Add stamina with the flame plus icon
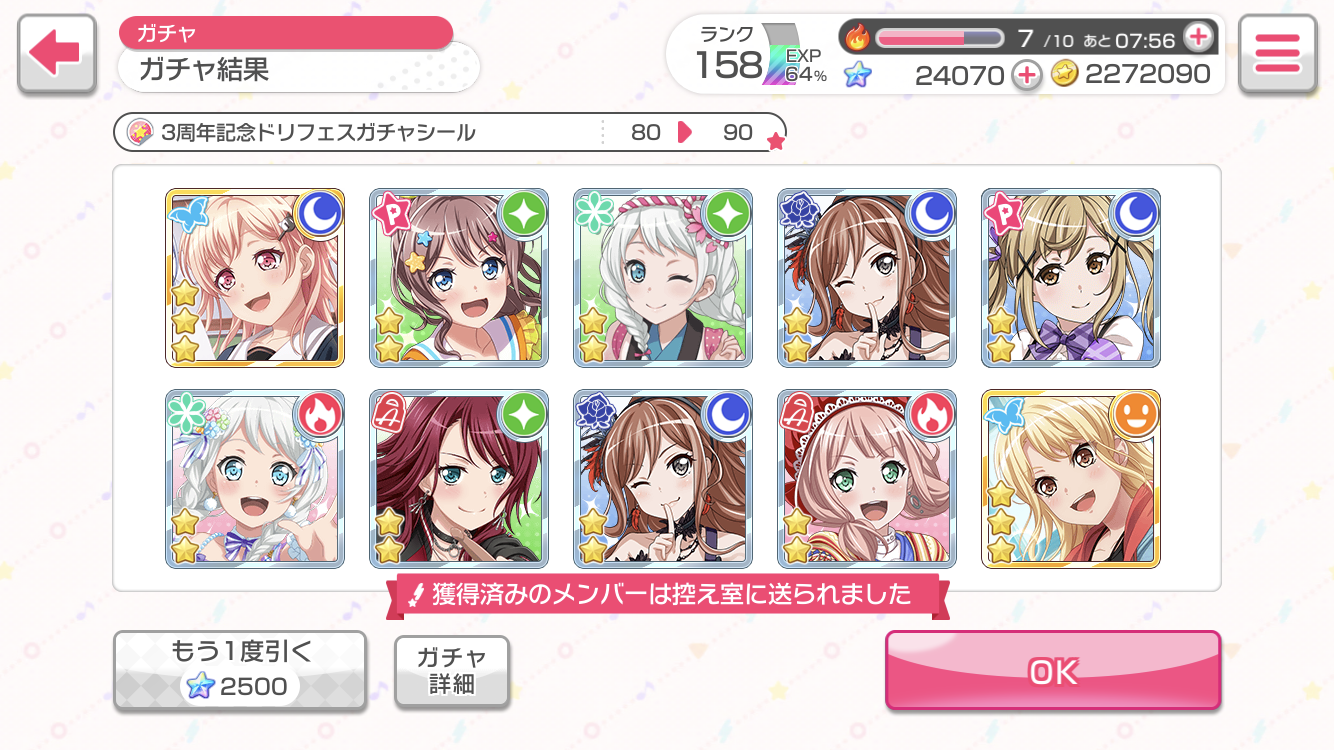The height and width of the screenshot is (750, 1334). 1197,38
